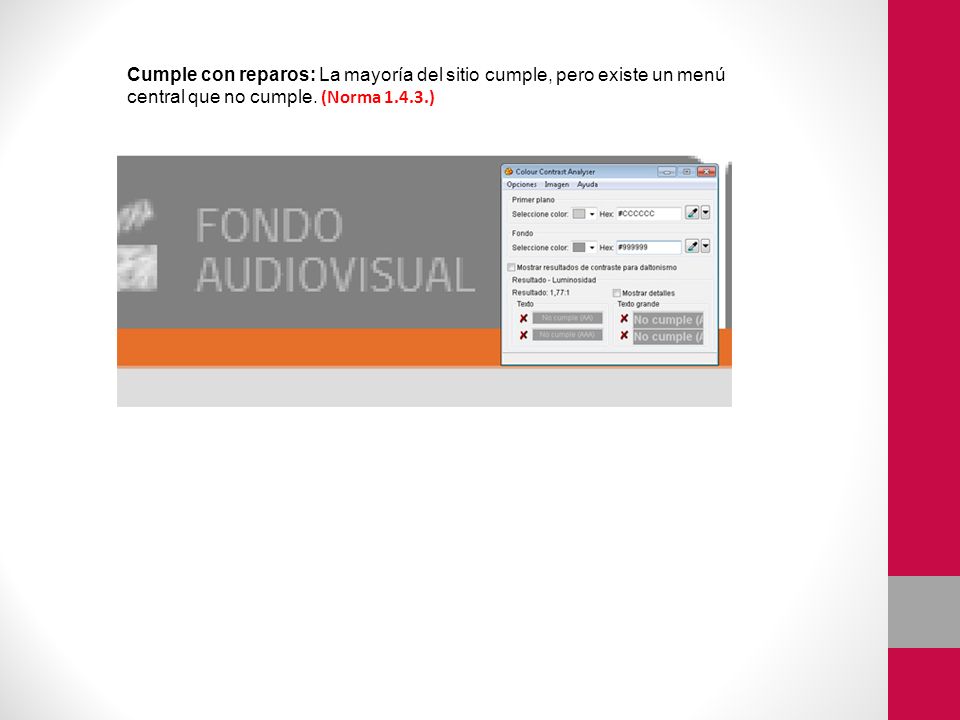Image resolution: width=960 pixels, height=720 pixels.
Task: Open the Opciones menu
Action: point(522,184)
